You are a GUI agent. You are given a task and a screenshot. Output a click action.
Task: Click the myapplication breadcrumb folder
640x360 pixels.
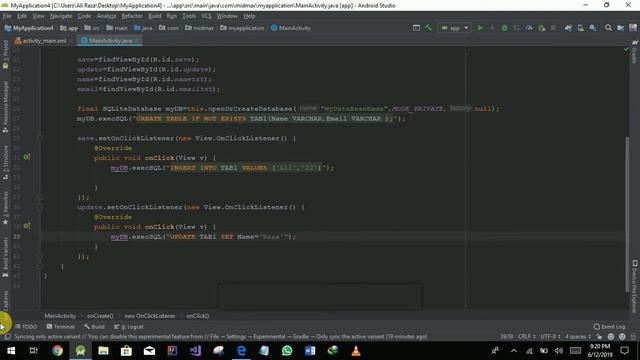pyautogui.click(x=242, y=28)
